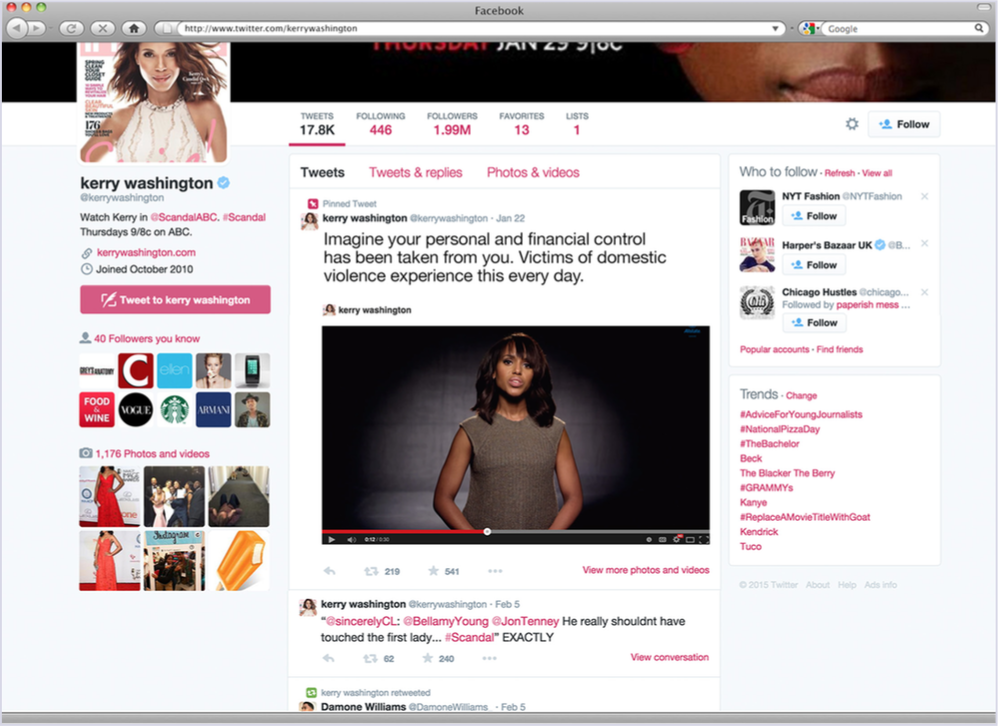Screen dimensions: 998x726
Task: Open the Armani follower avatar
Action: pyautogui.click(x=213, y=409)
